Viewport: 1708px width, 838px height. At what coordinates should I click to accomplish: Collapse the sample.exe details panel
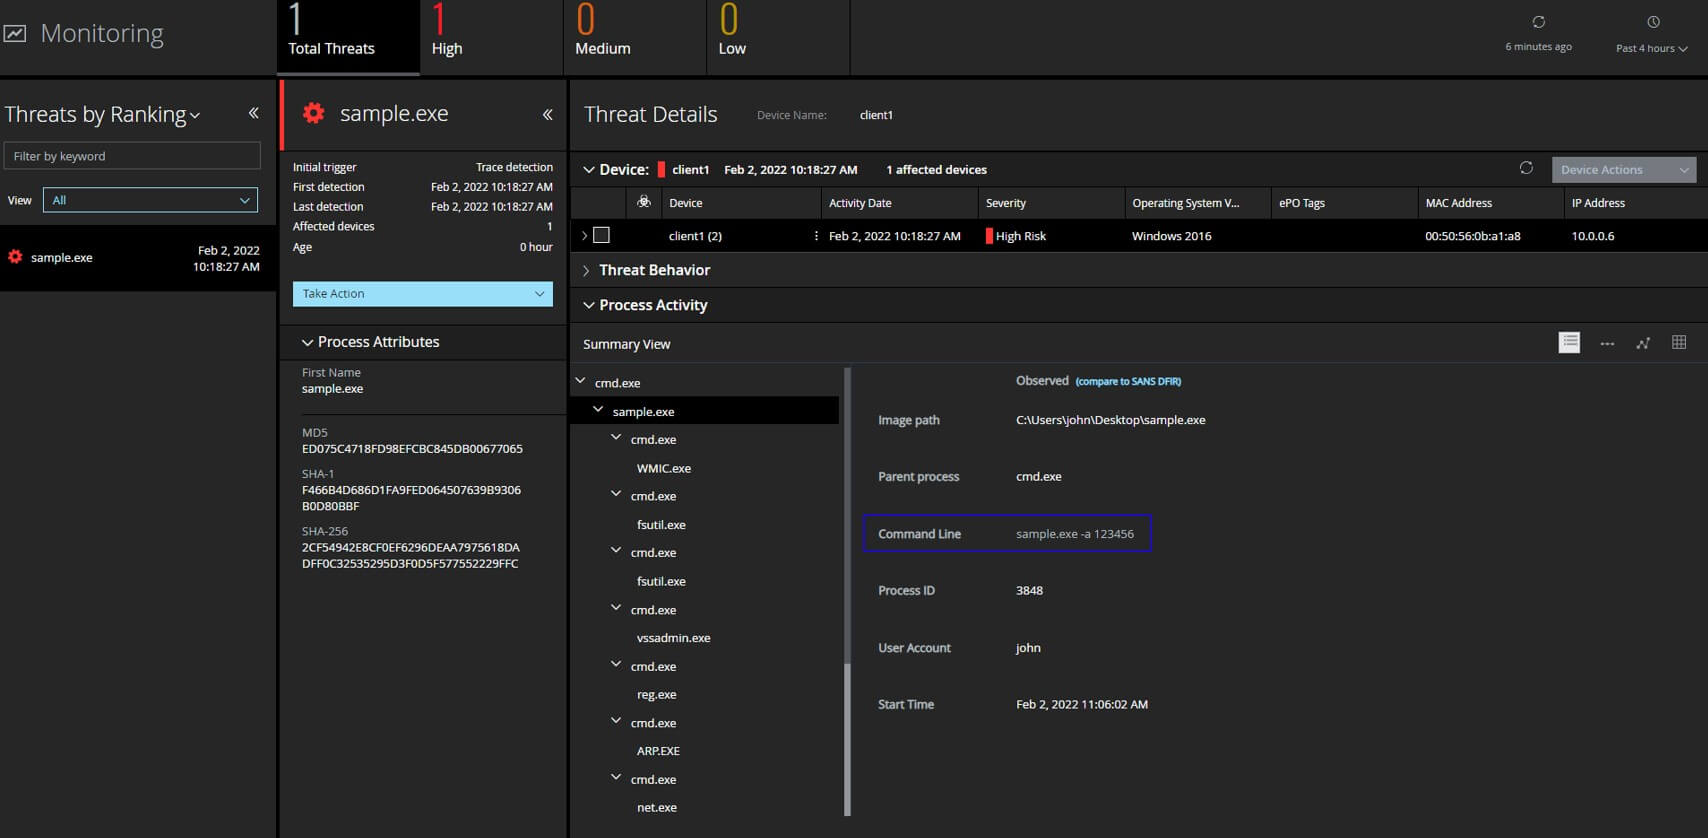(548, 115)
